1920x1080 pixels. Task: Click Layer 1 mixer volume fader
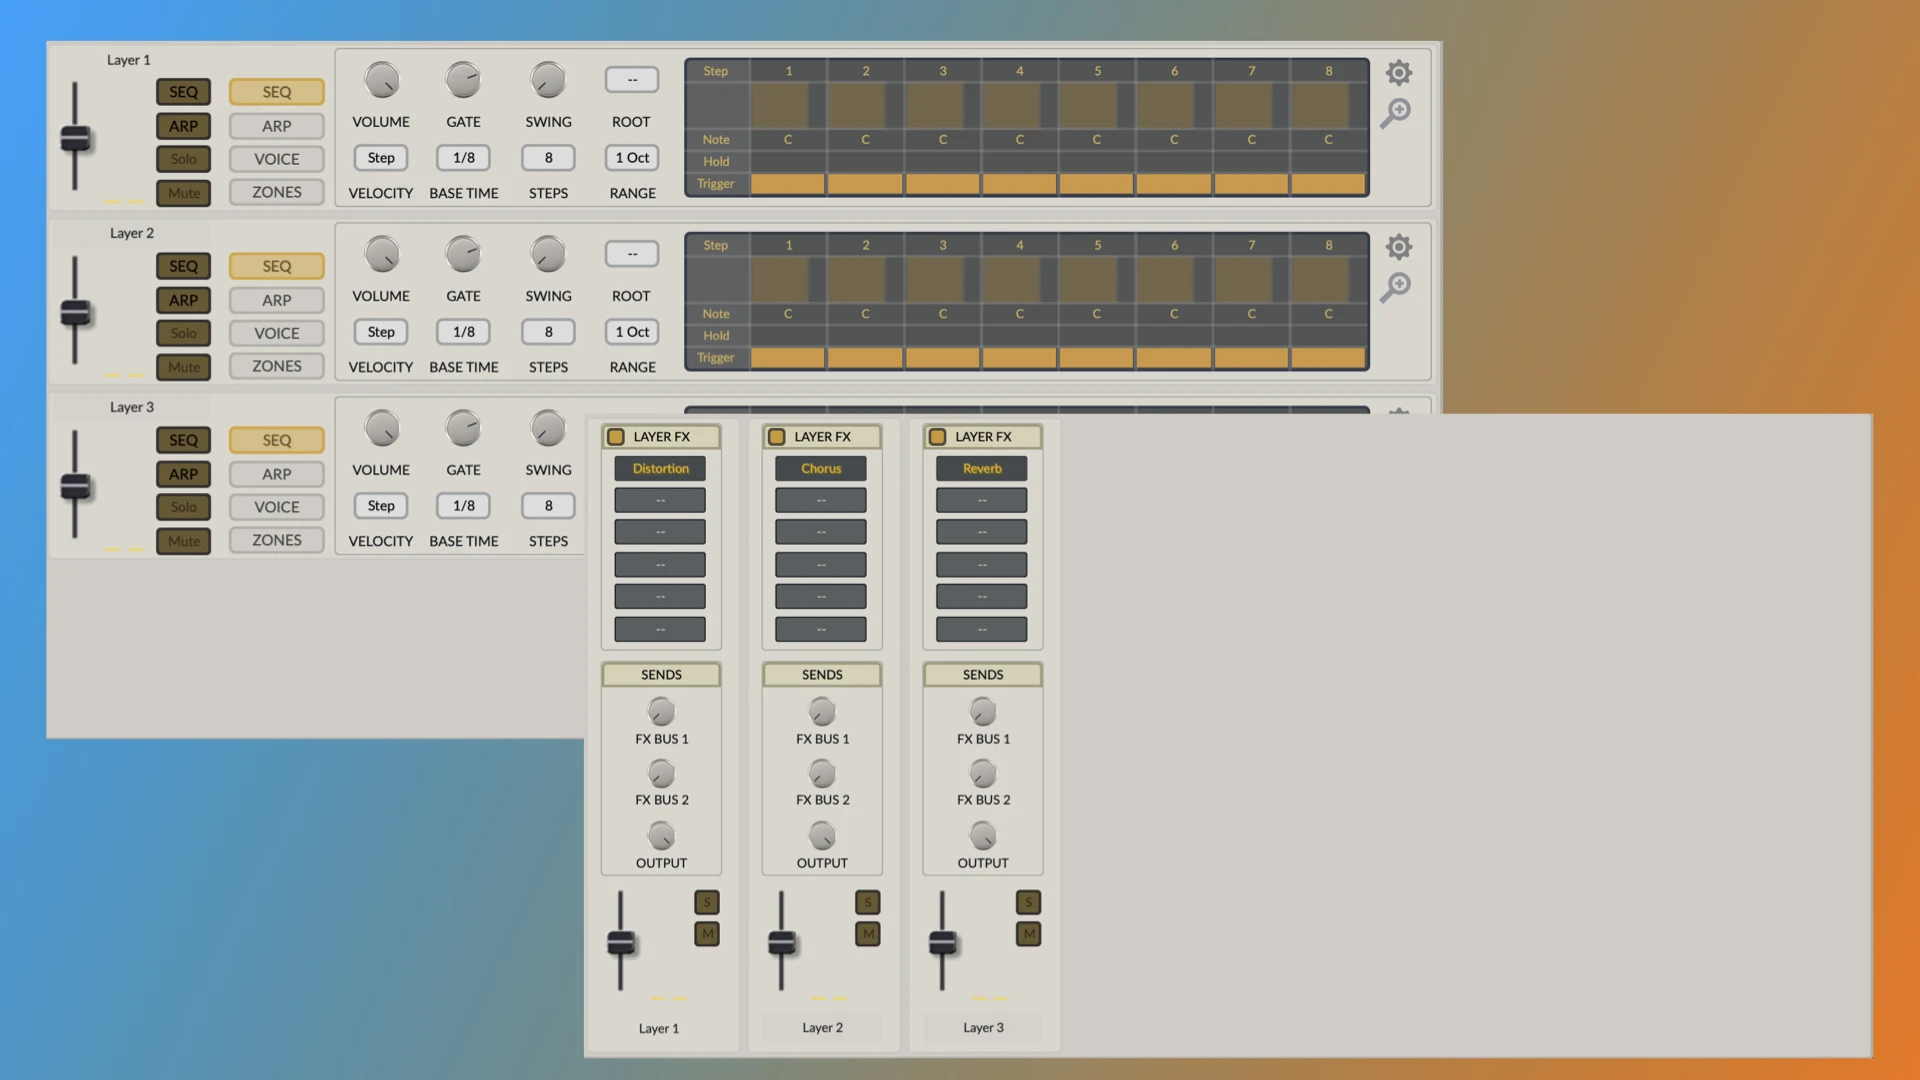click(x=621, y=942)
